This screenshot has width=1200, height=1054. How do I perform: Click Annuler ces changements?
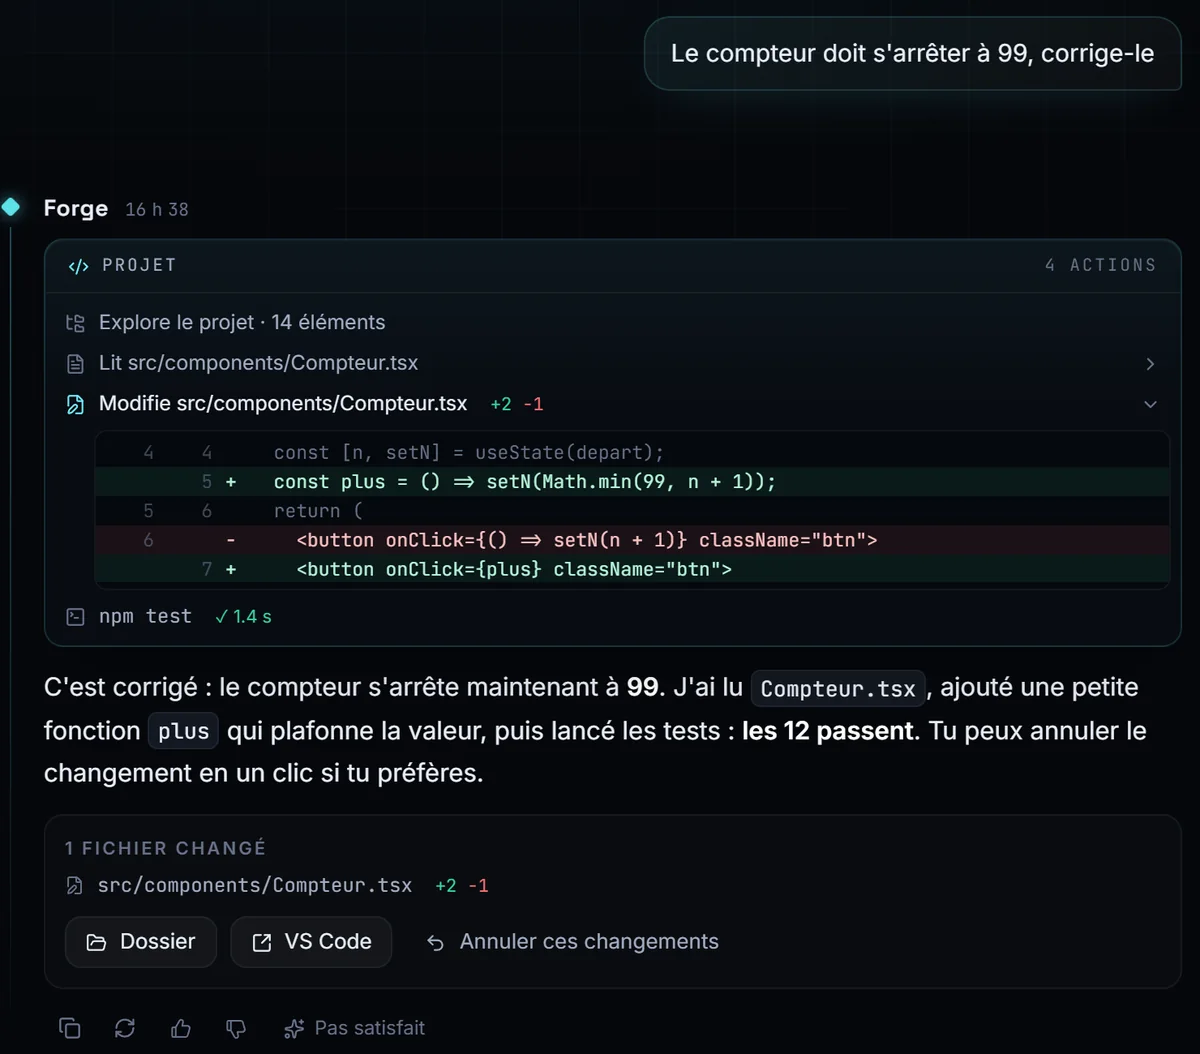[x=572, y=942]
